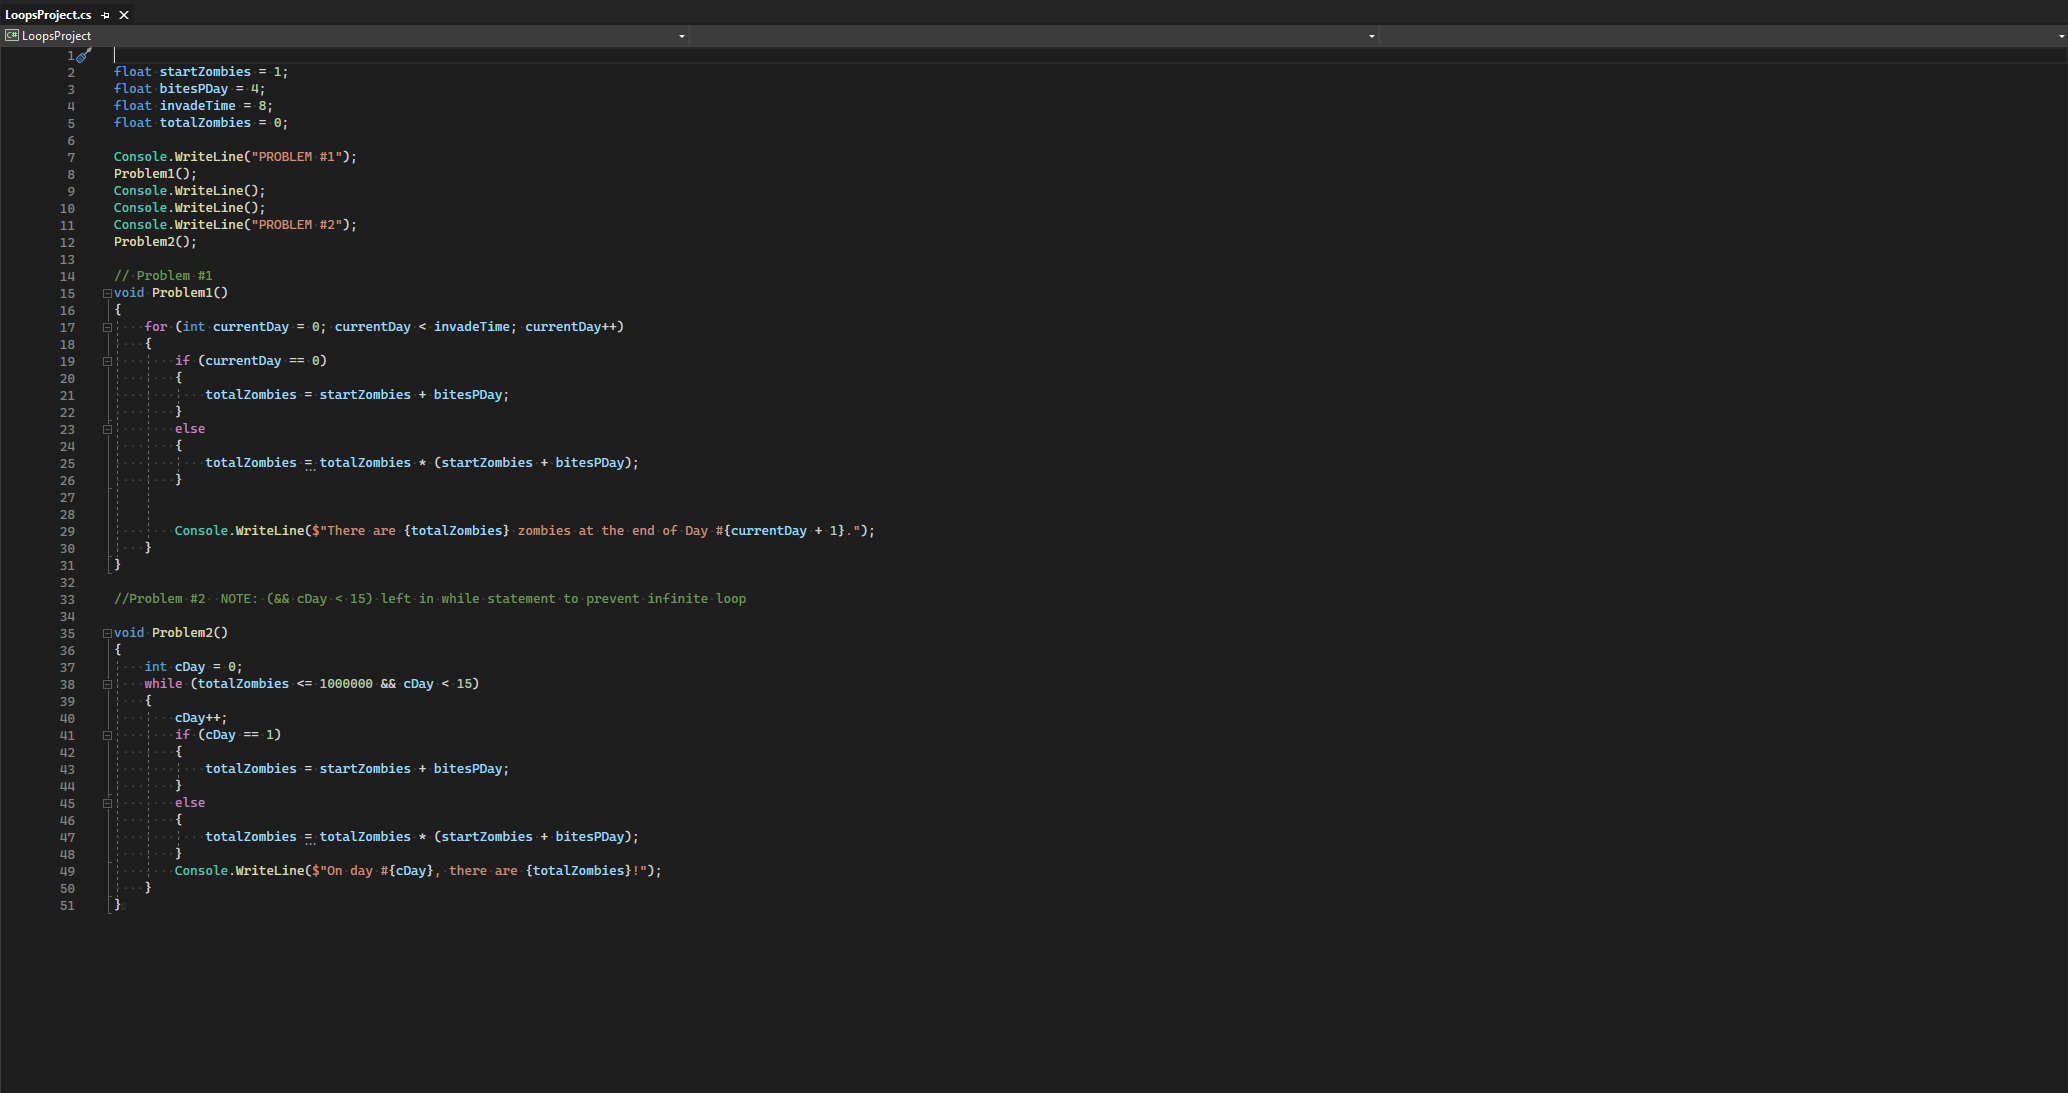The width and height of the screenshot is (2068, 1093).
Task: Select the LoopsProject.cs document tab
Action: click(48, 15)
